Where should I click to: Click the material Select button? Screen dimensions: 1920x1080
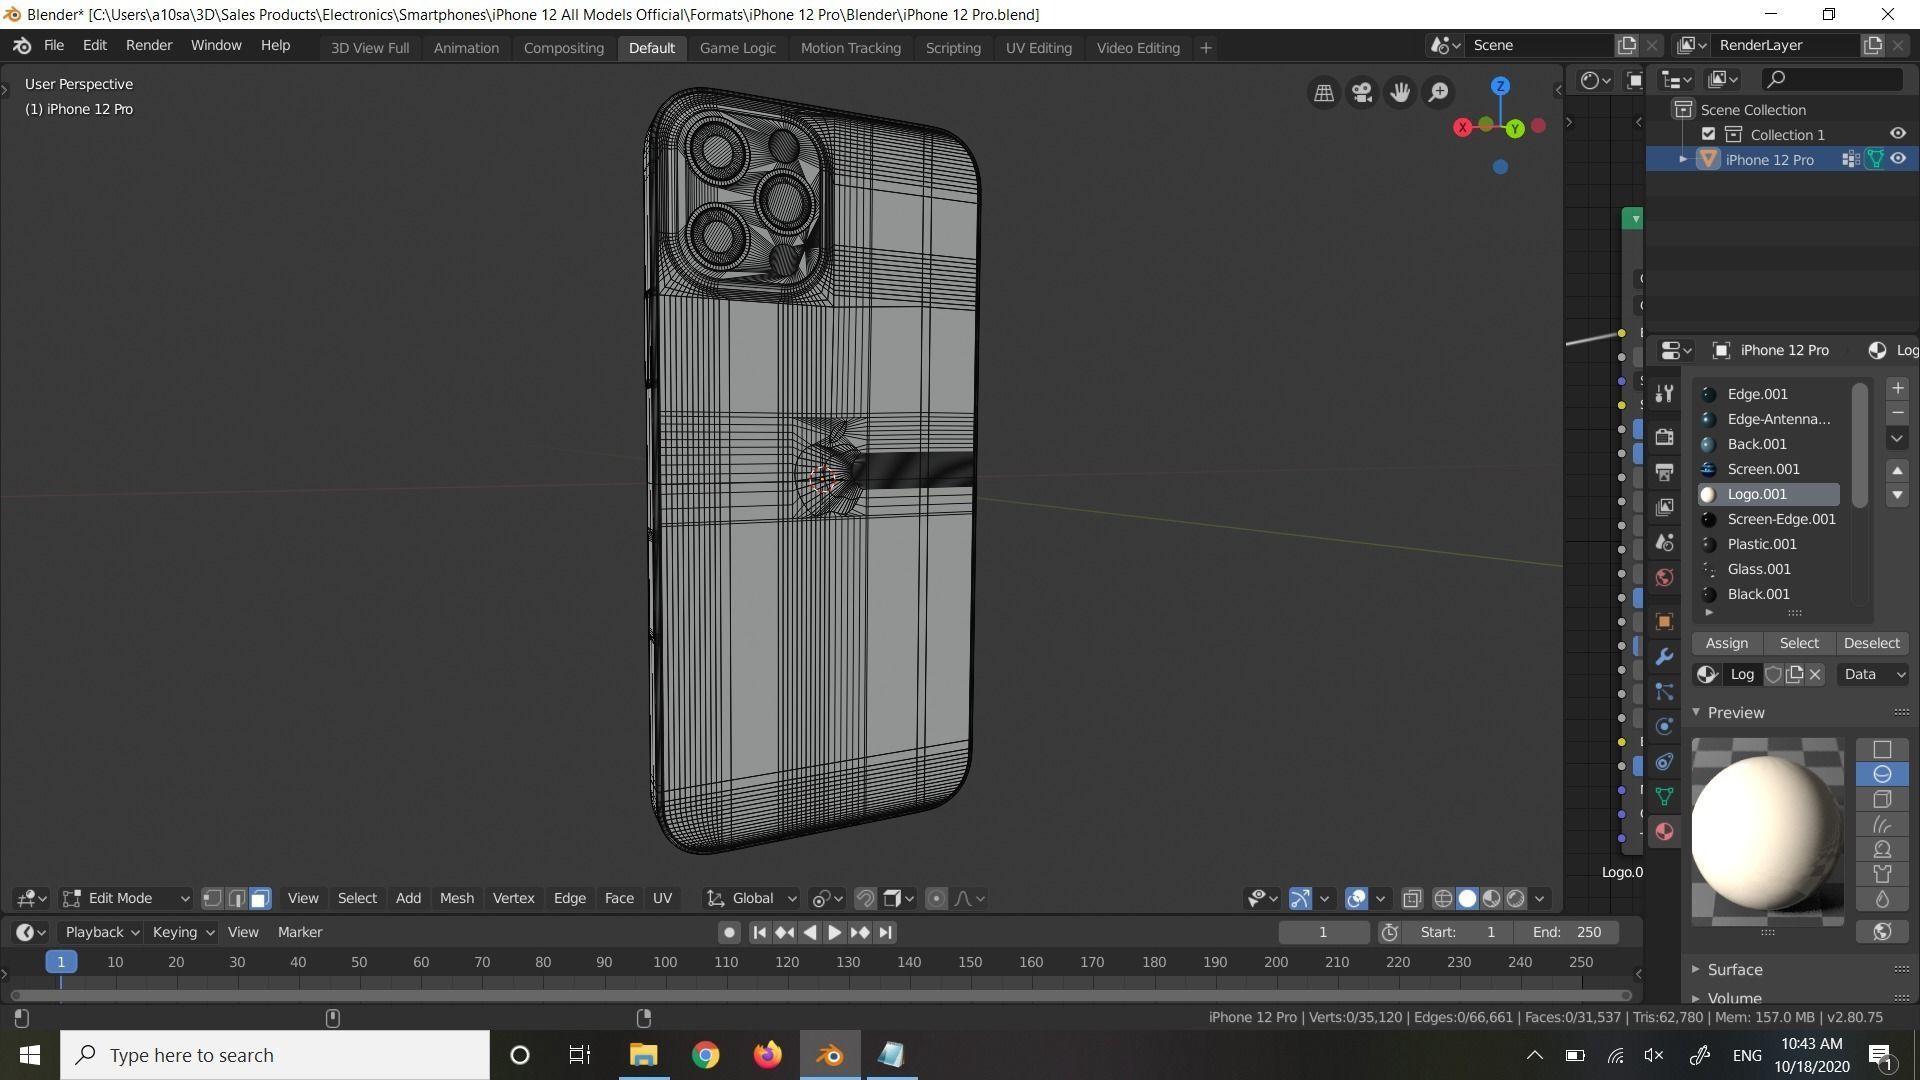[x=1799, y=643]
